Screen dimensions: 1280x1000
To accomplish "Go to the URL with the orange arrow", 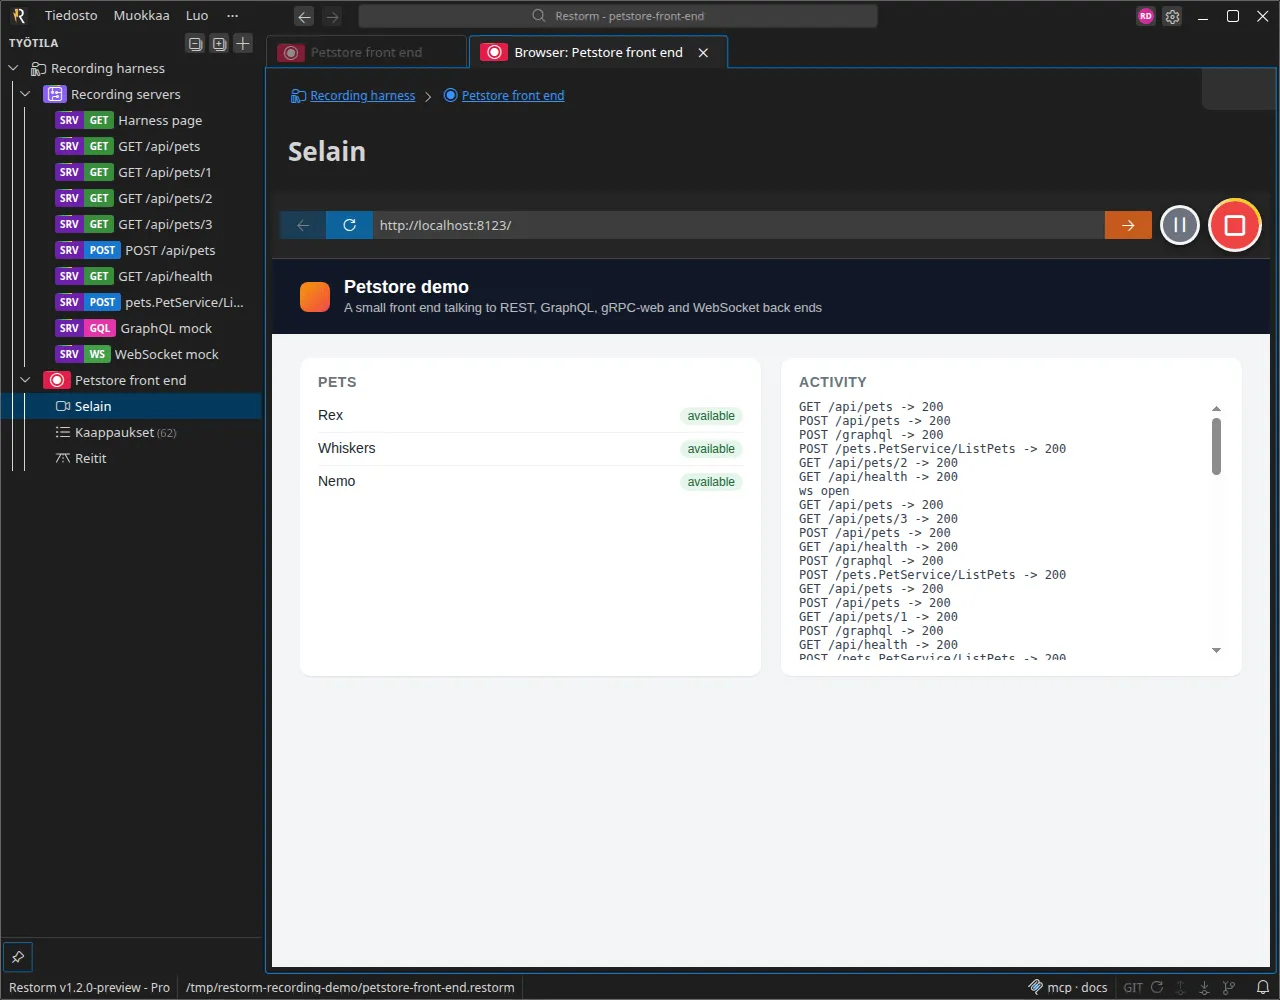I will click(x=1128, y=225).
